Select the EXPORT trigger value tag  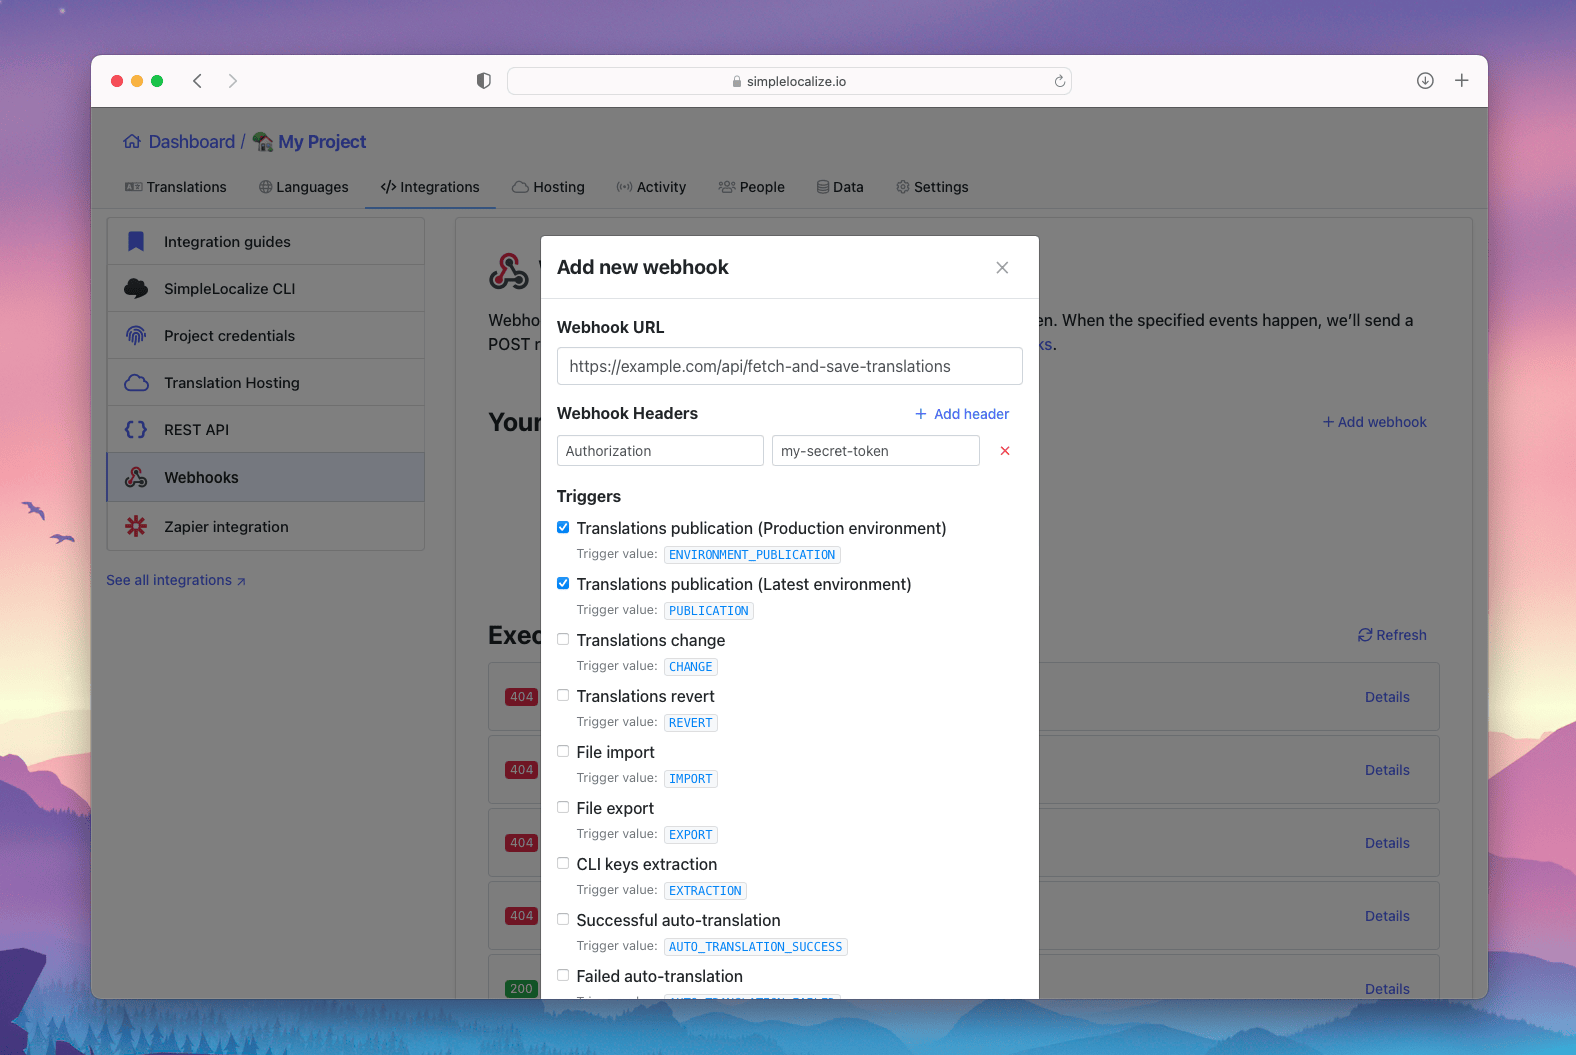(691, 835)
